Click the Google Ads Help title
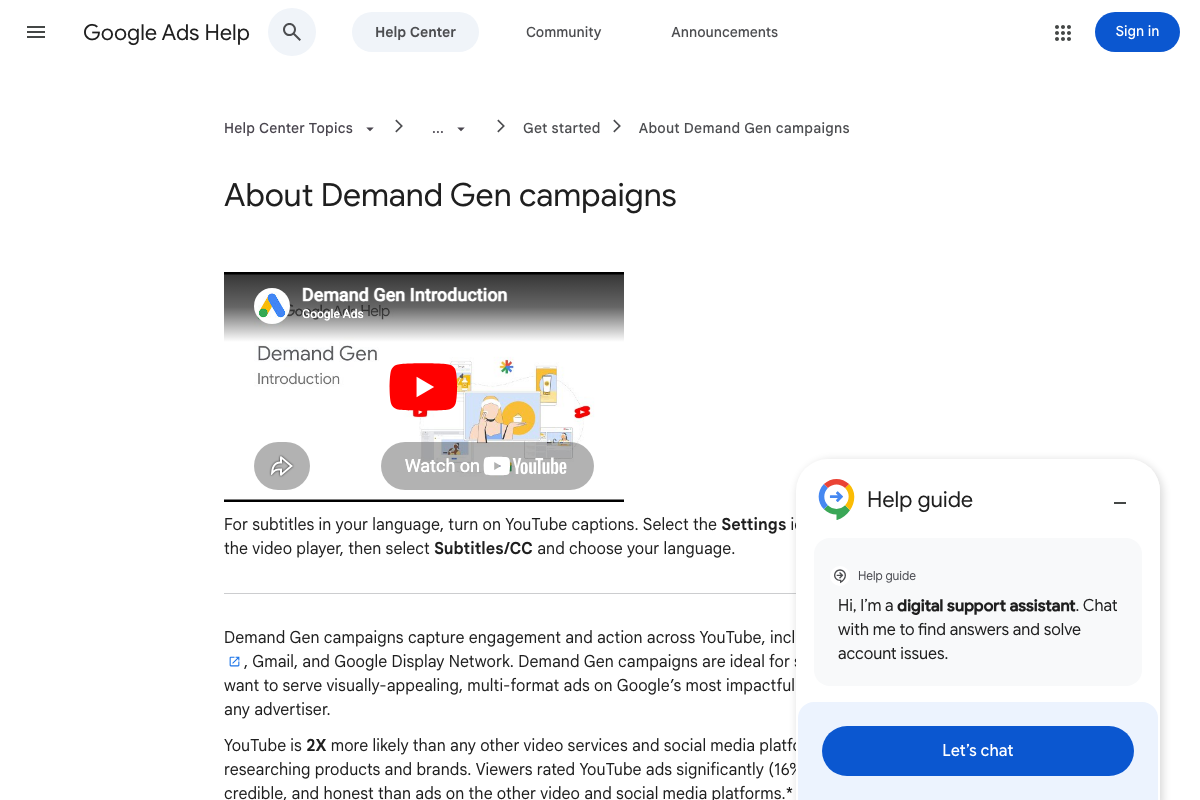Screen dimensions: 1200x800 tap(166, 32)
